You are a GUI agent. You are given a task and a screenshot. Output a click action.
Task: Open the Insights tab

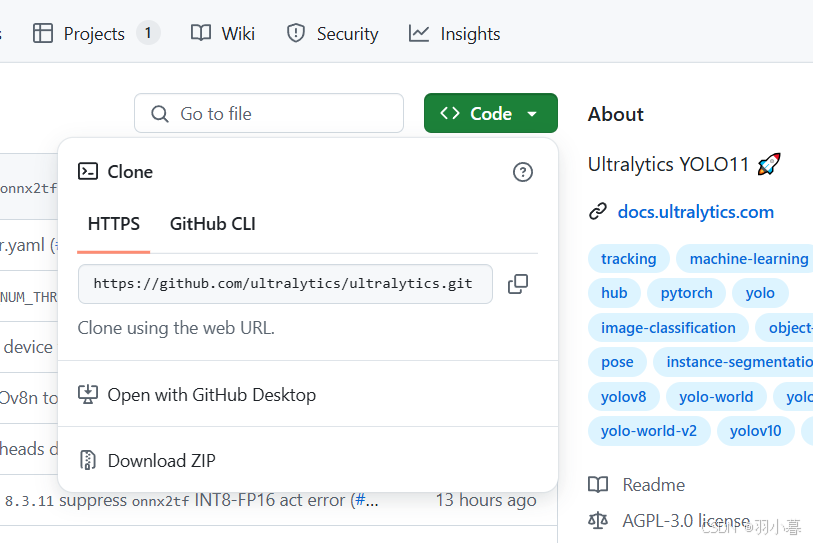(x=454, y=34)
